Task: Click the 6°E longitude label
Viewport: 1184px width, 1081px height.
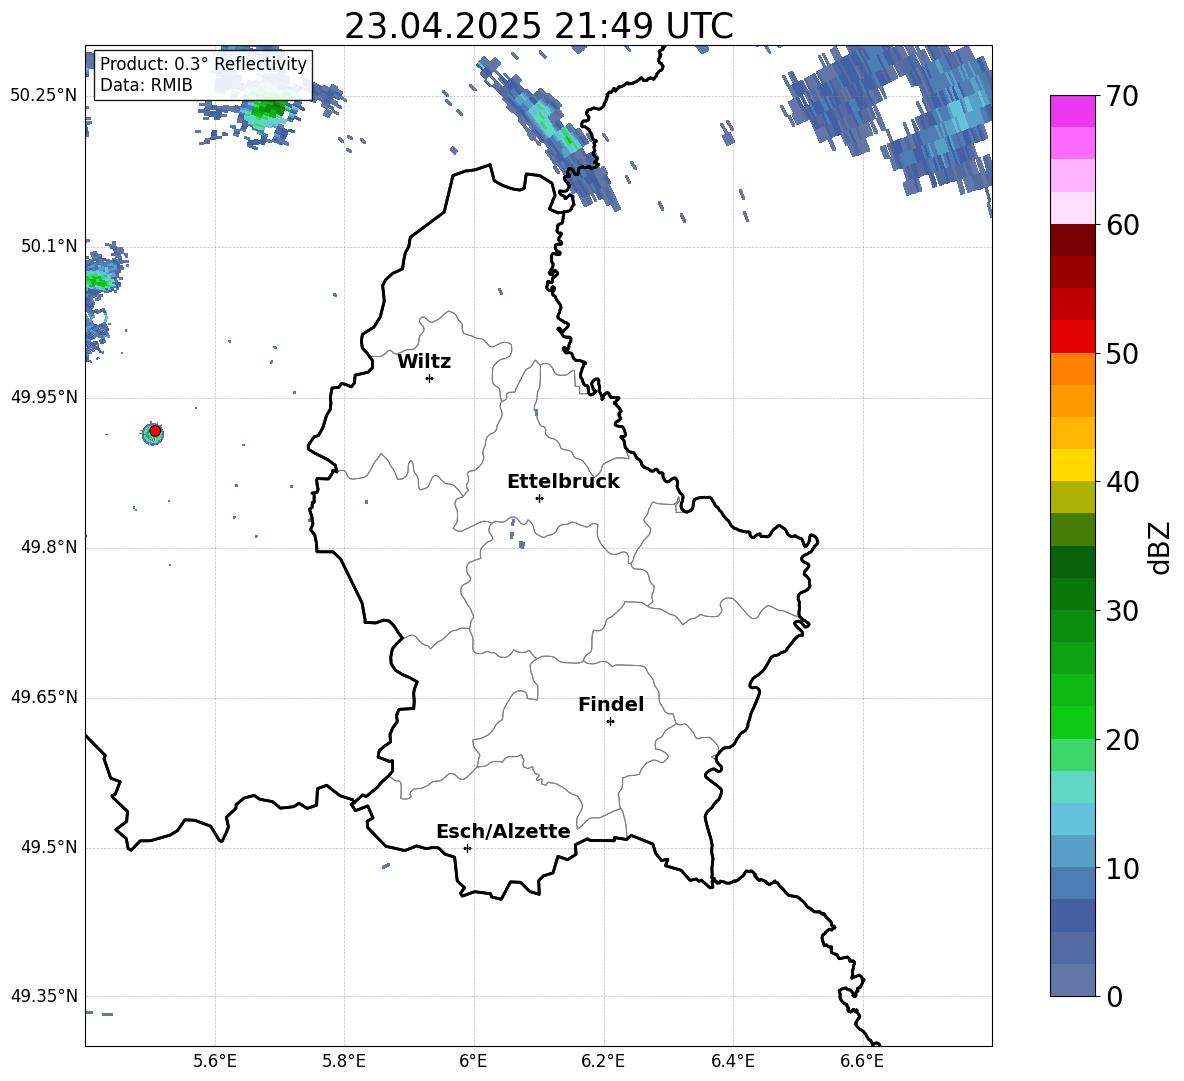Action: pos(473,1061)
